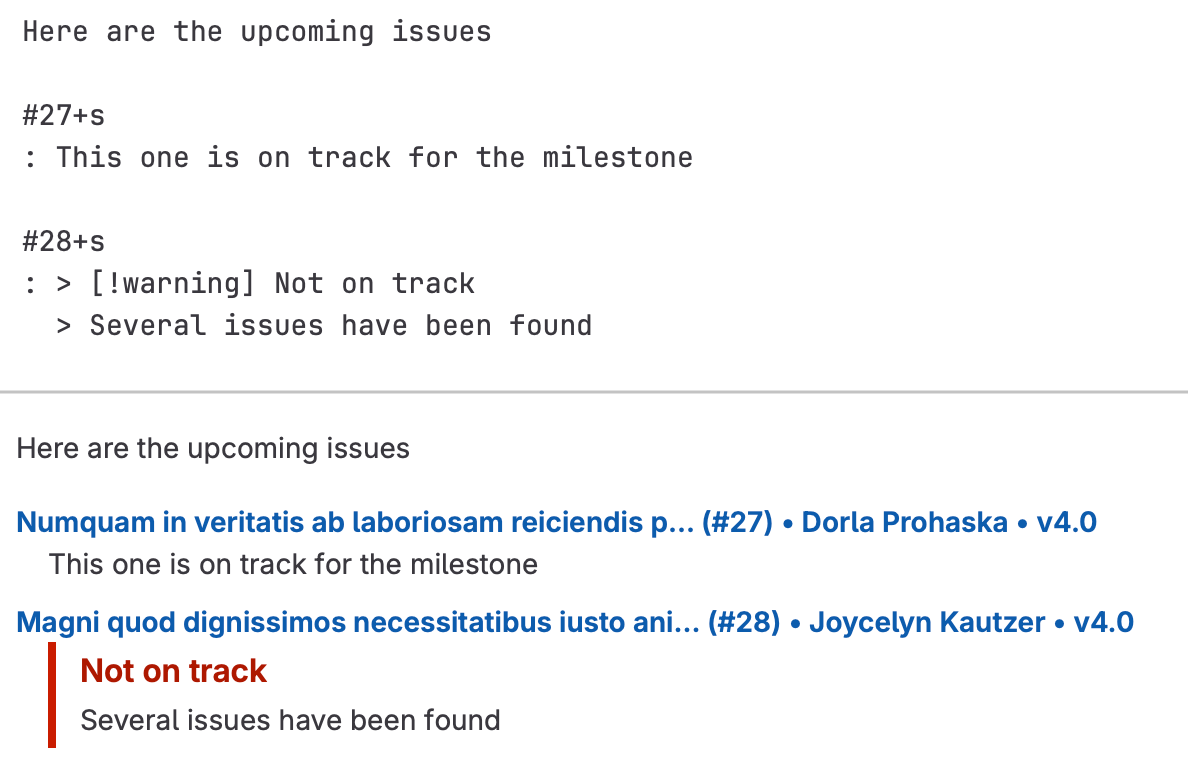Screen dimensions: 1188x784
Task: Place cursor on the #27+s source line
Action: pyautogui.click(x=64, y=116)
